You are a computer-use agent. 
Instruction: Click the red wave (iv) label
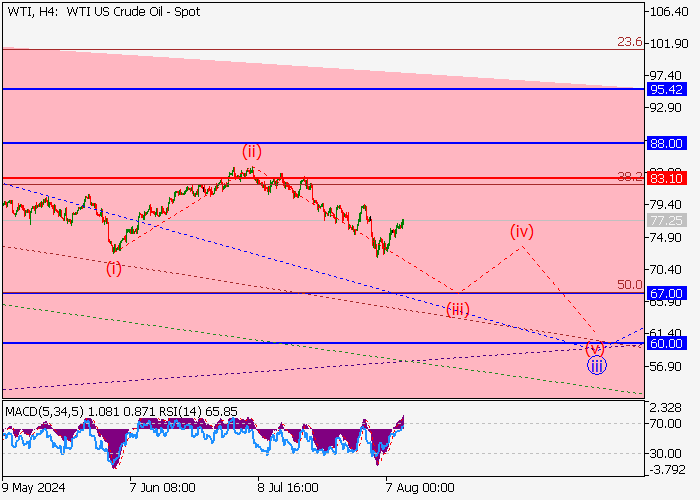[522, 232]
